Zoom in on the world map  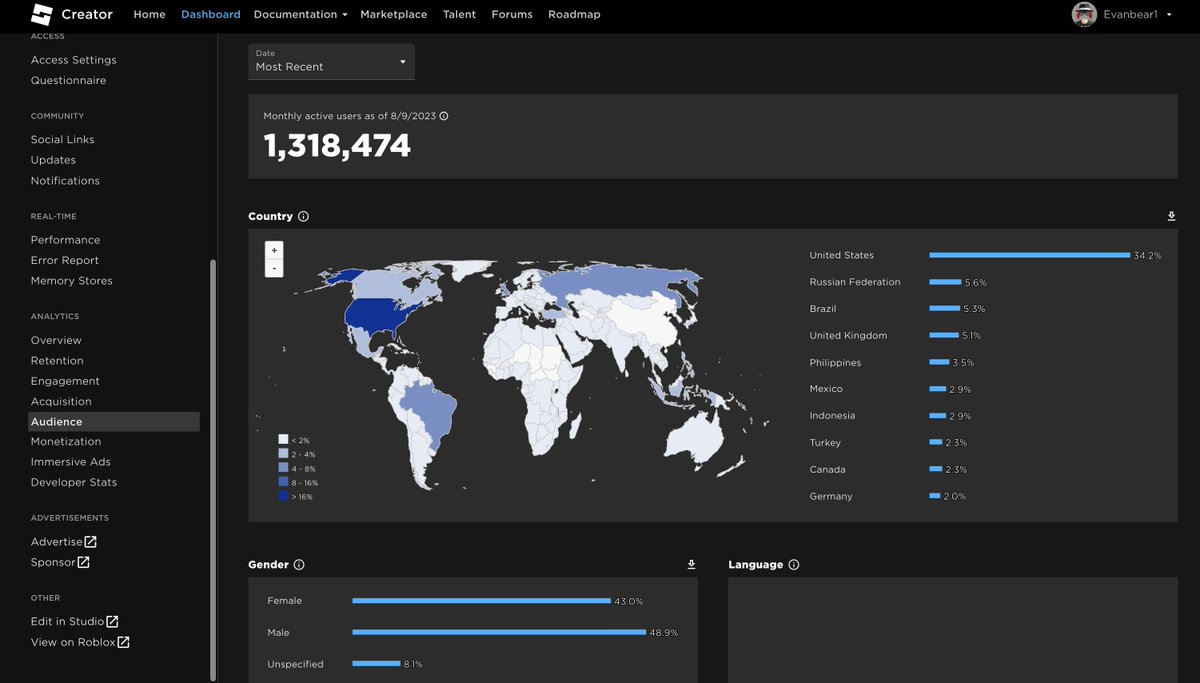click(274, 250)
